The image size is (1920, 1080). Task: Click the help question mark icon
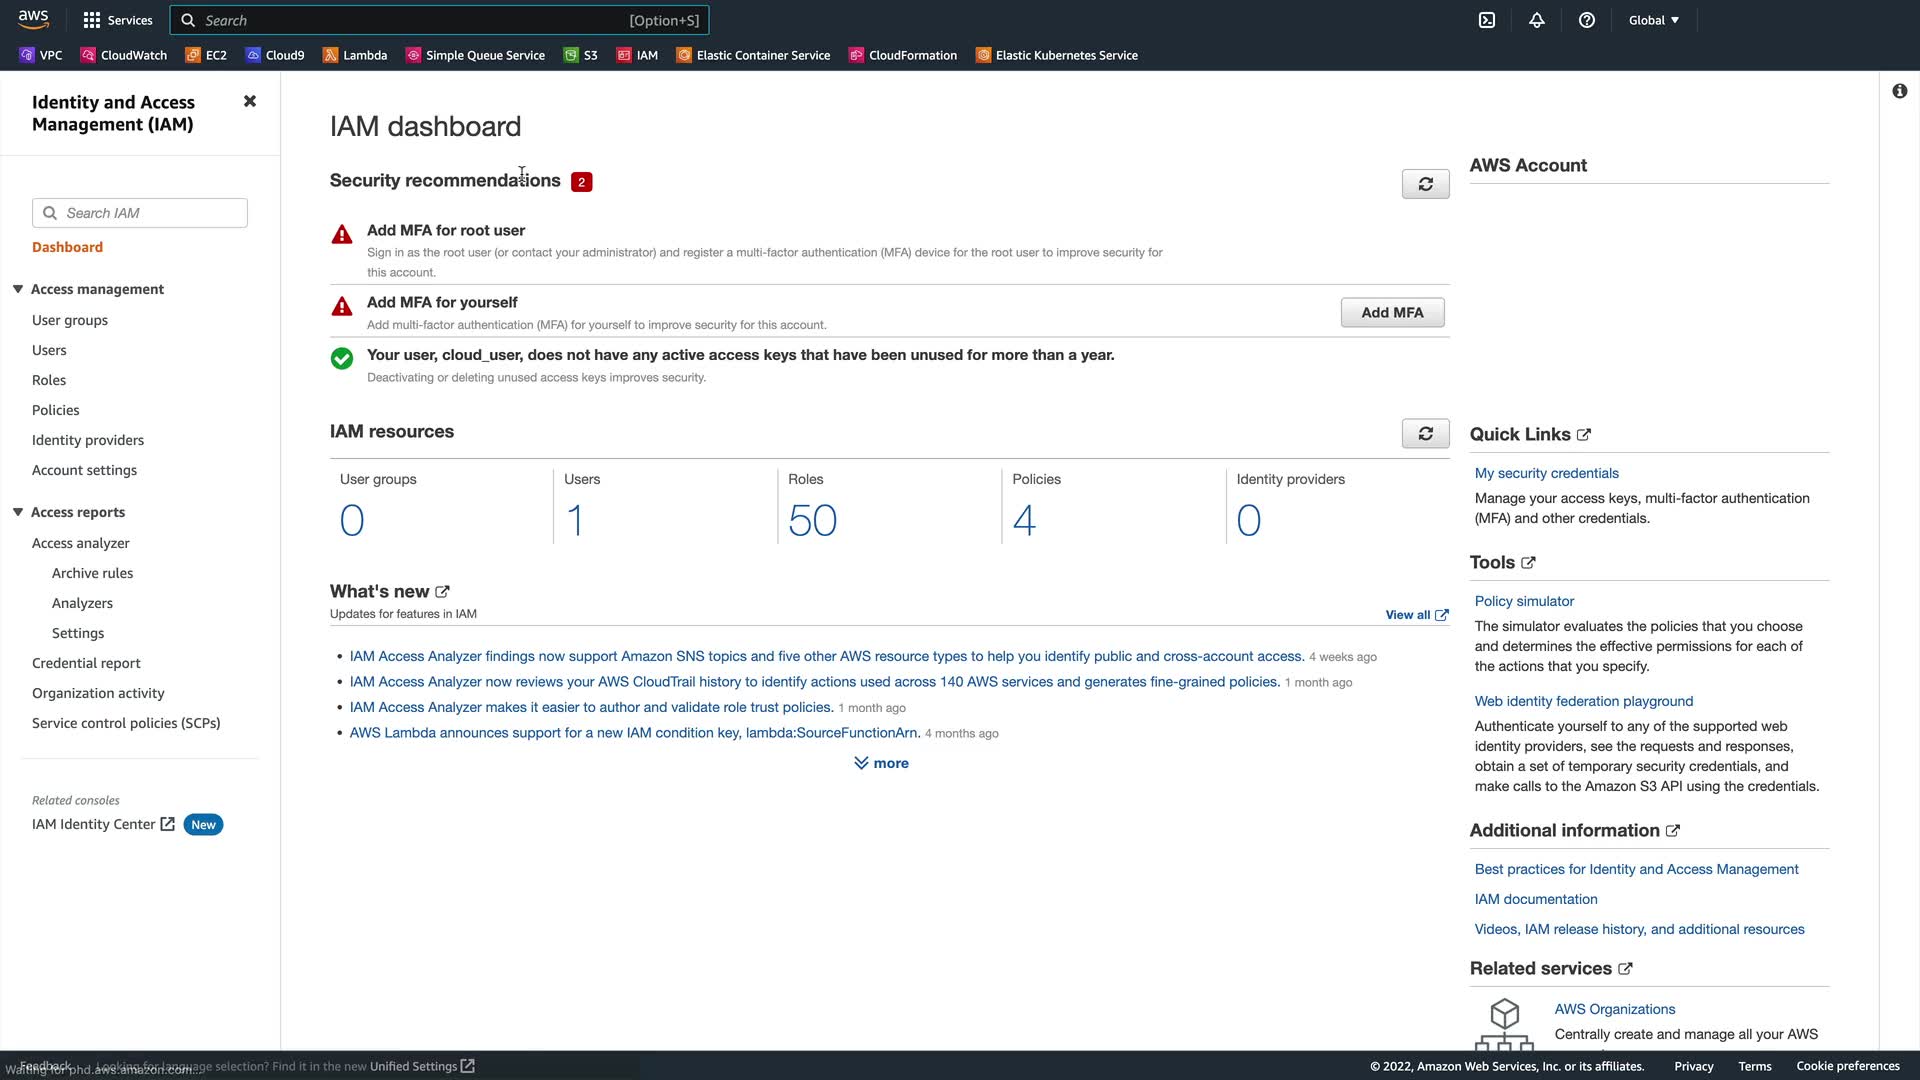point(1587,20)
